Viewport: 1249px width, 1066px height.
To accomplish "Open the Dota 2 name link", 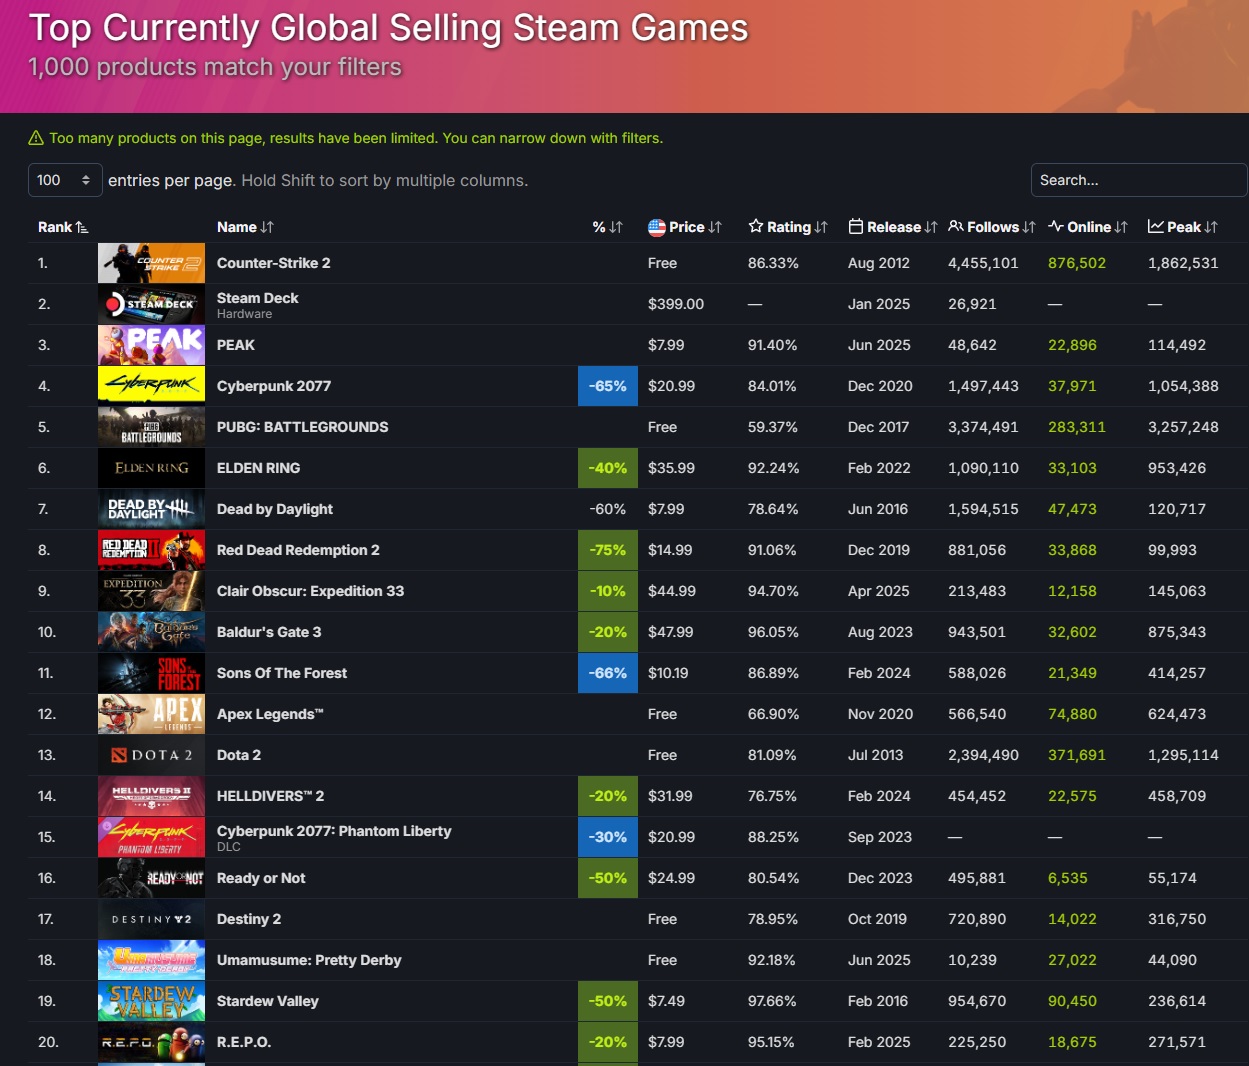I will click(239, 755).
